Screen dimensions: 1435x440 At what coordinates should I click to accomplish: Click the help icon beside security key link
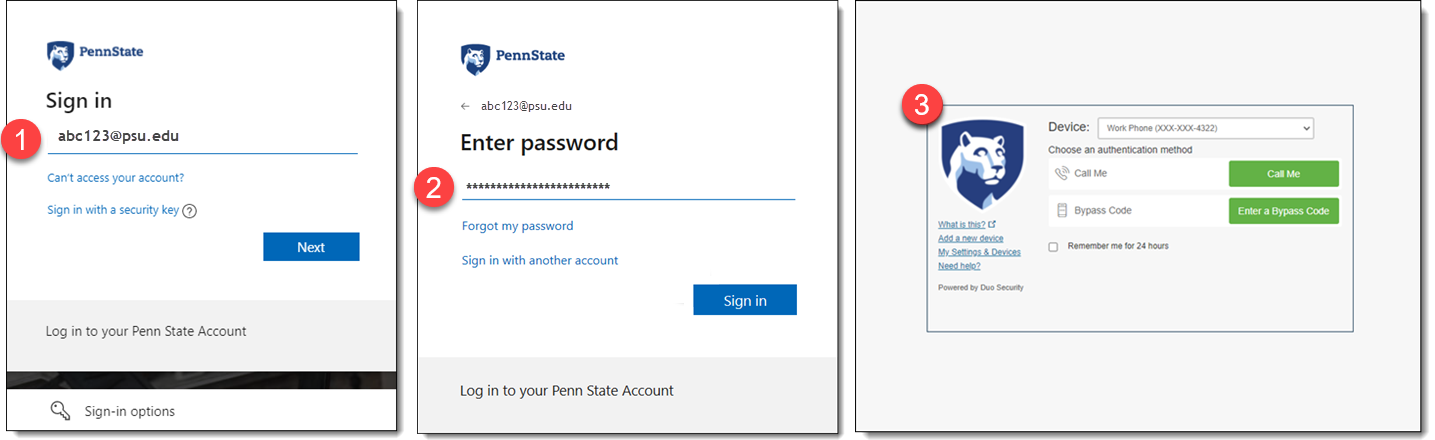[190, 211]
